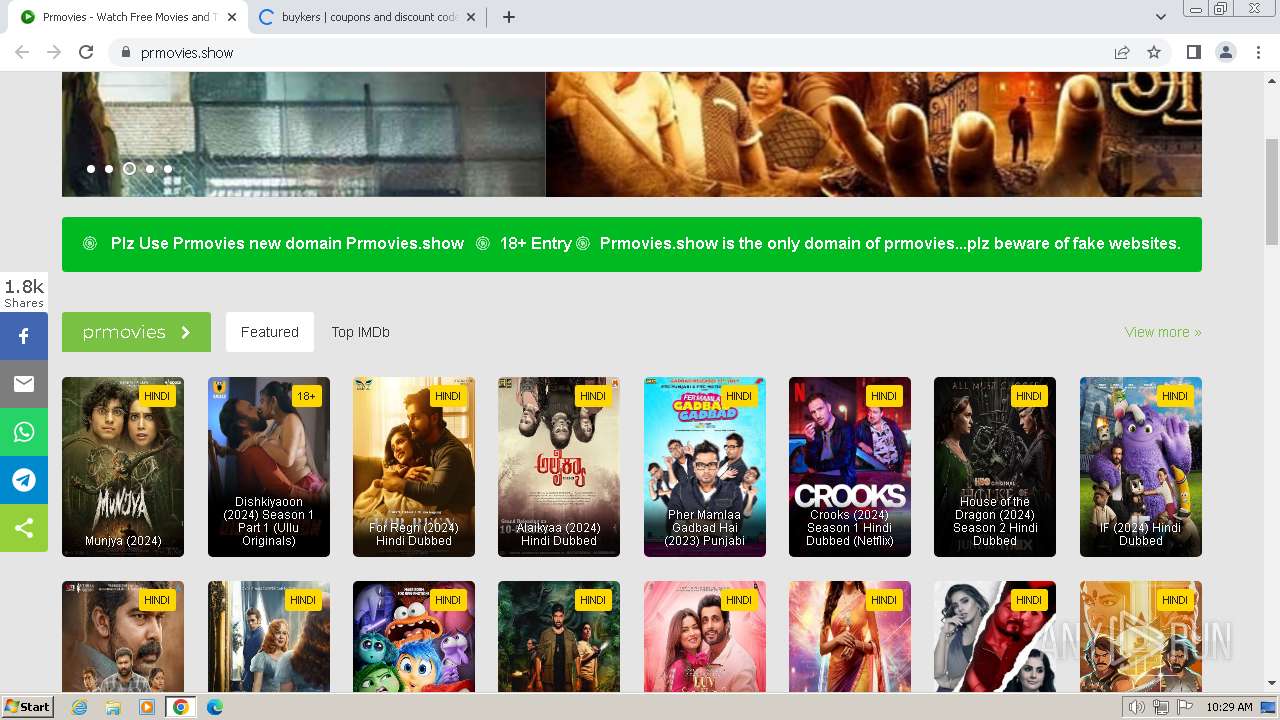
Task: Open a new tab with the plus icon
Action: click(x=508, y=17)
